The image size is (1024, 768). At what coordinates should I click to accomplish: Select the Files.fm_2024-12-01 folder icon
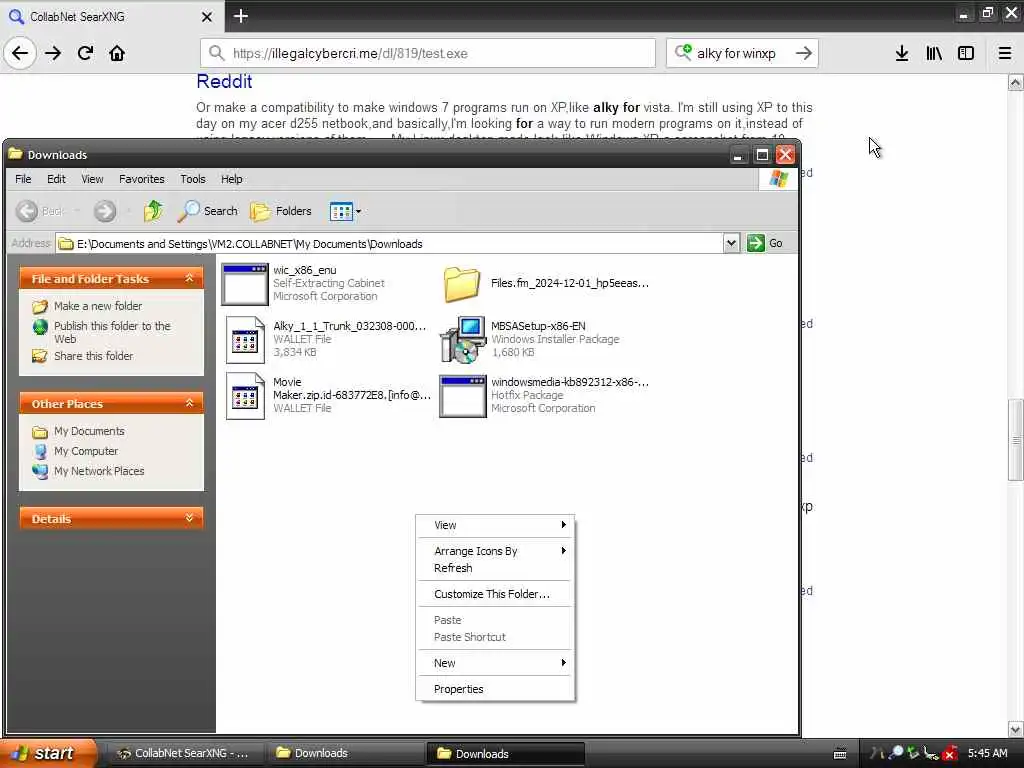pos(462,284)
